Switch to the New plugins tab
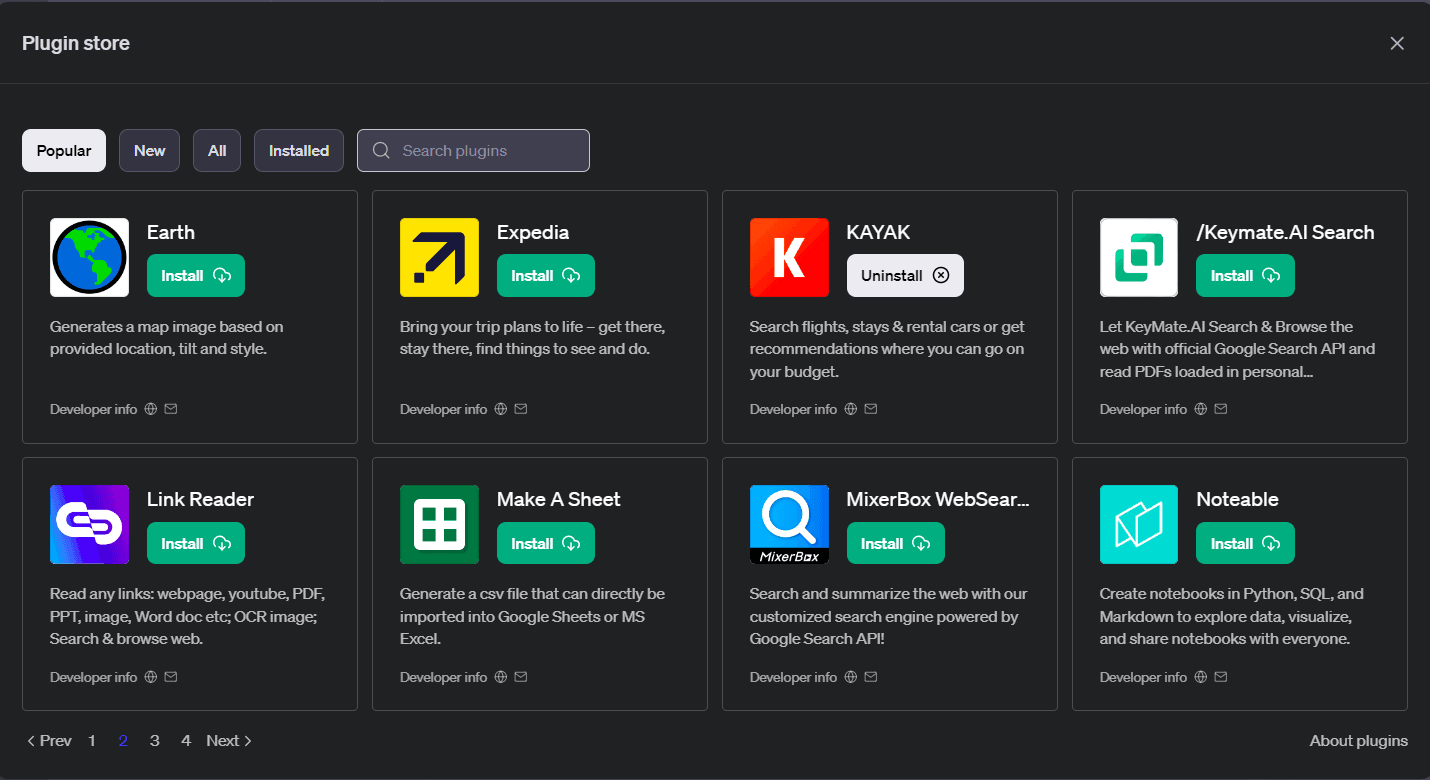 (x=149, y=150)
